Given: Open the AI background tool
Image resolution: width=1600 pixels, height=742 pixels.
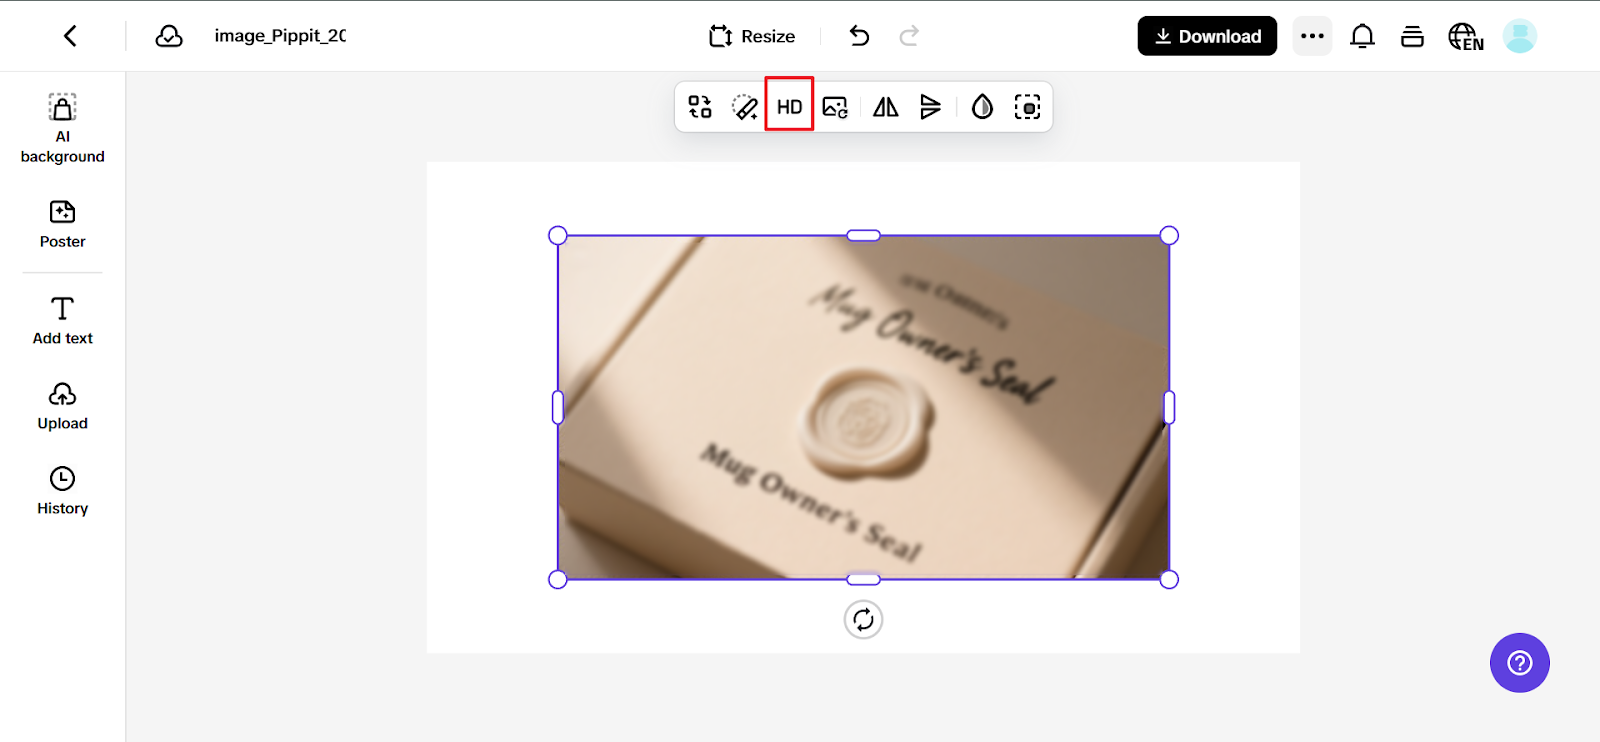Looking at the screenshot, I should (x=62, y=128).
